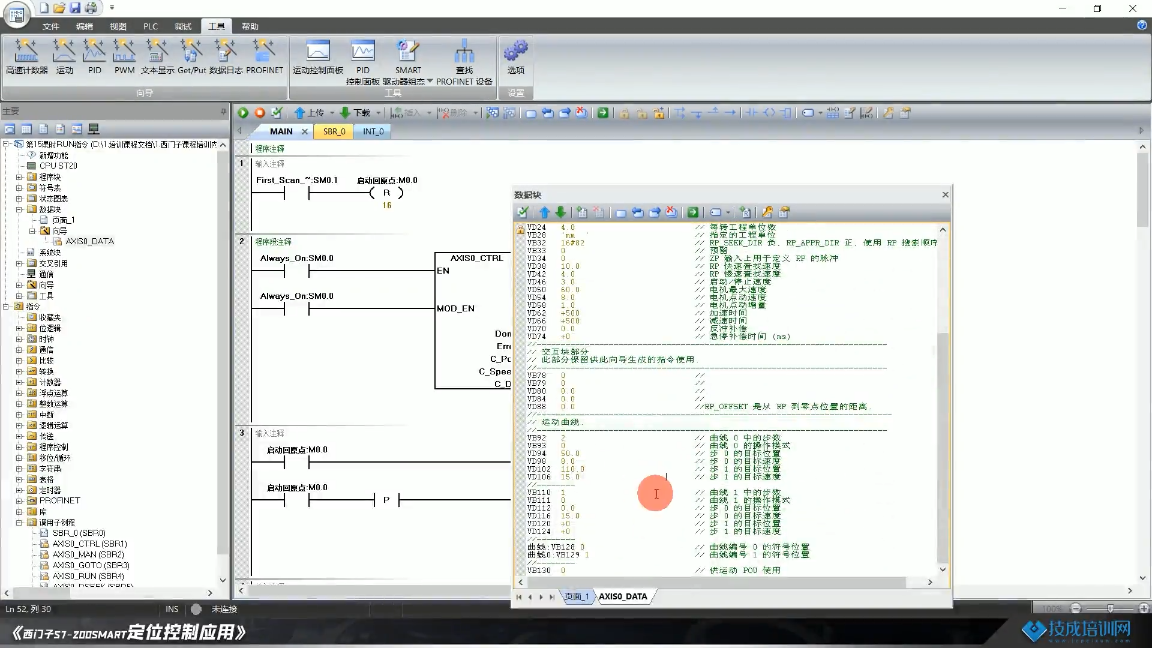Open the PROFINET wizard
Screen dimensions: 1152x648
[x=264, y=57]
